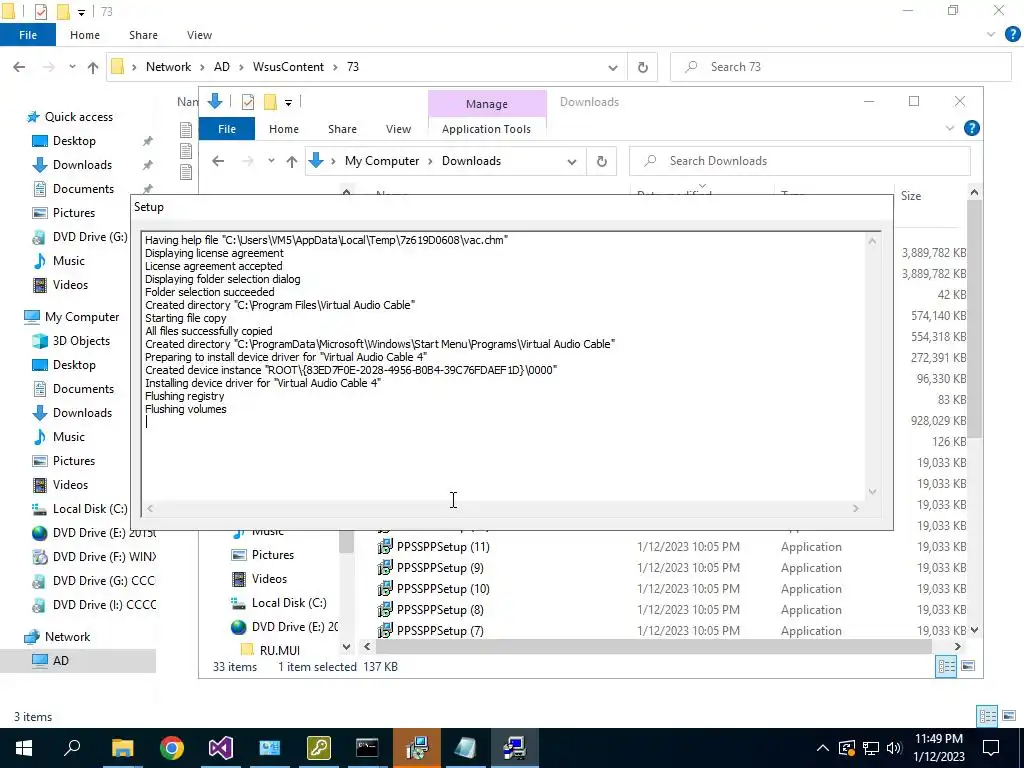Open the View tab in 73 window
This screenshot has width=1024, height=768.
pos(199,35)
